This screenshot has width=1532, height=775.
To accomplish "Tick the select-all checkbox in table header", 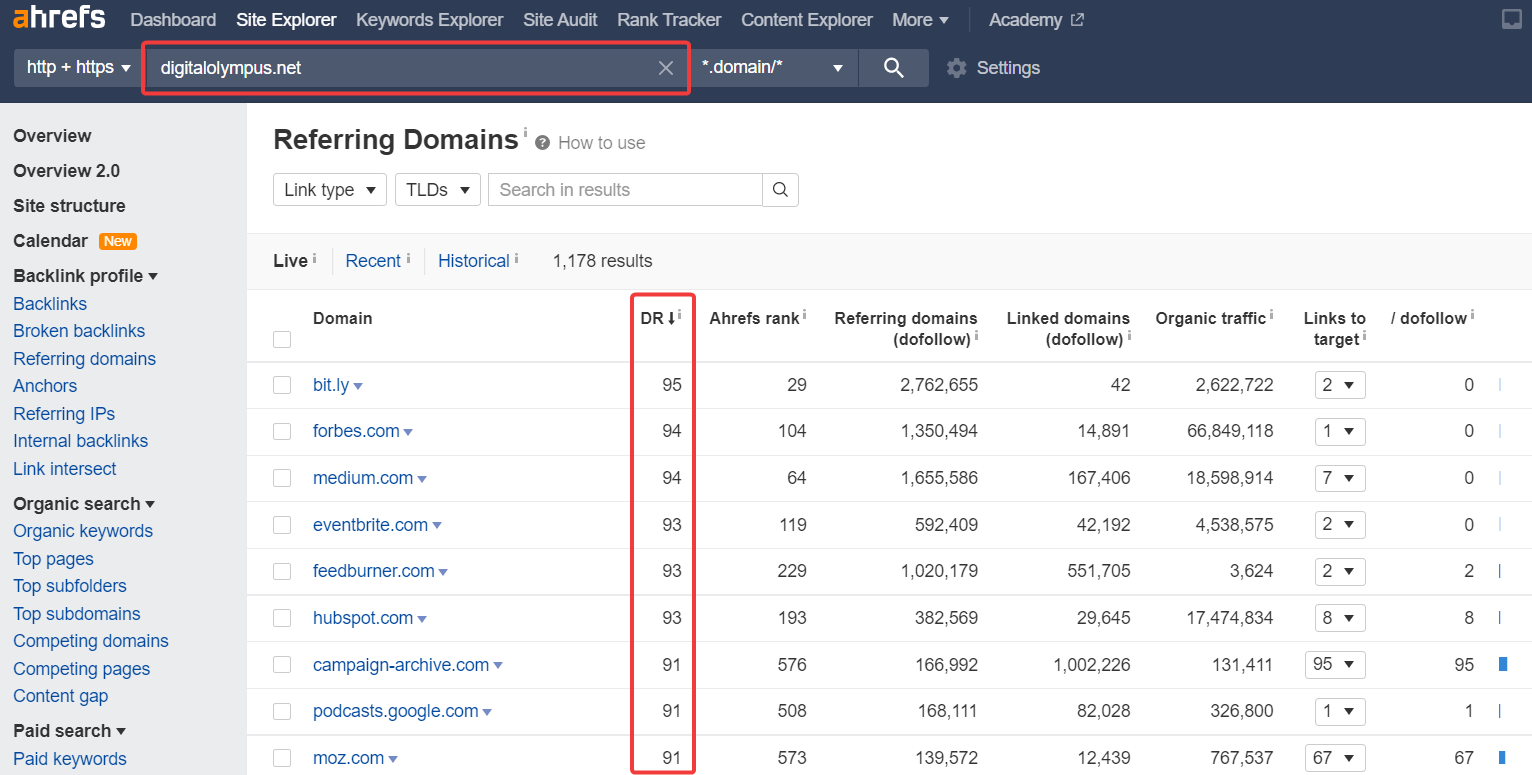I will [282, 340].
